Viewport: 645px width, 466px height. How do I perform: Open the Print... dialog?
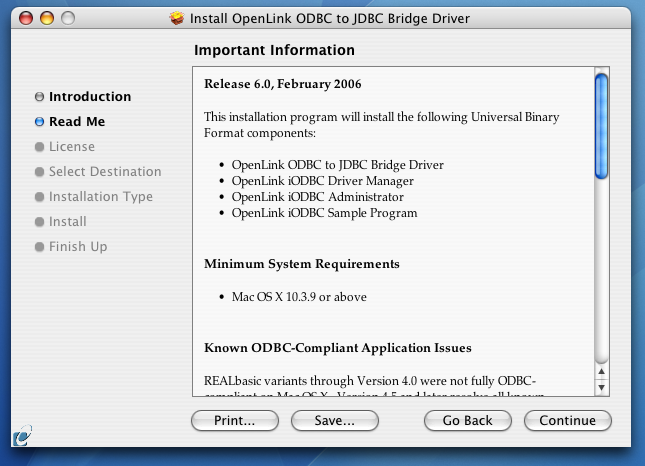pyautogui.click(x=235, y=420)
